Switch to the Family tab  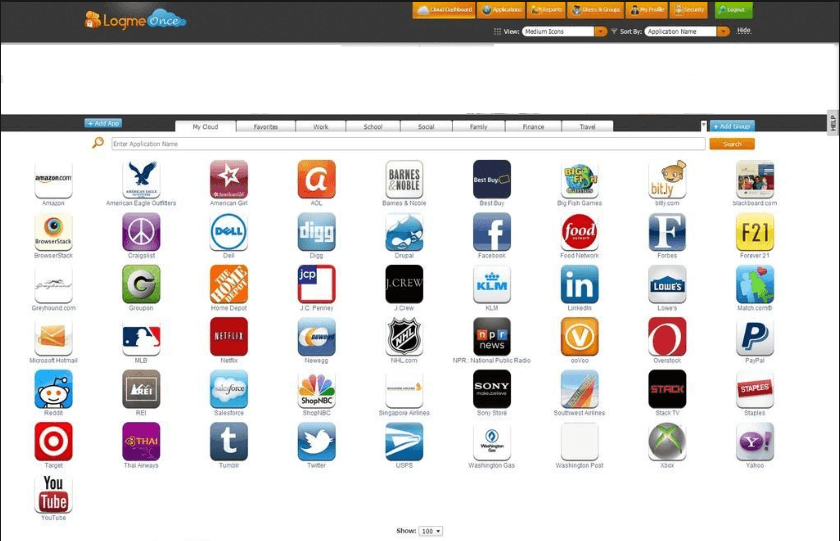[x=478, y=127]
